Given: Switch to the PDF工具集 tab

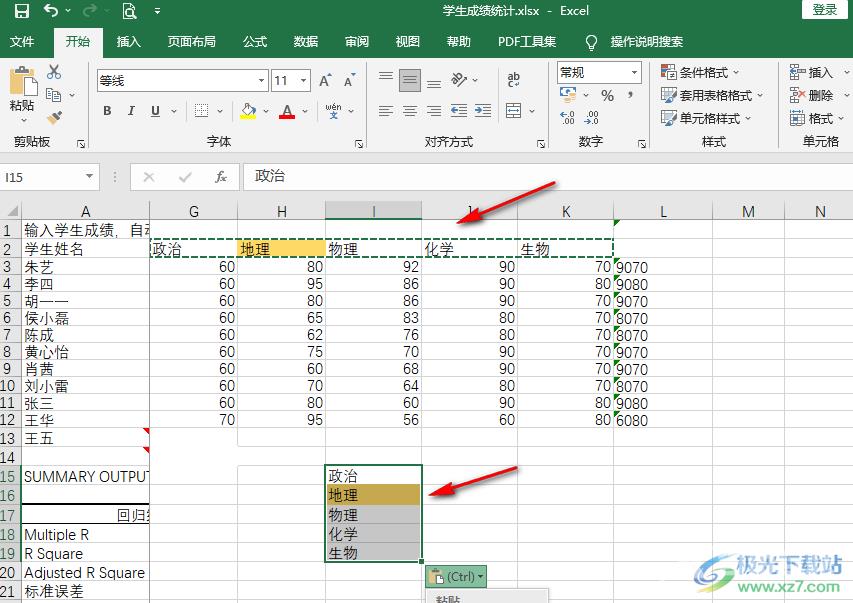Looking at the screenshot, I should click(527, 41).
